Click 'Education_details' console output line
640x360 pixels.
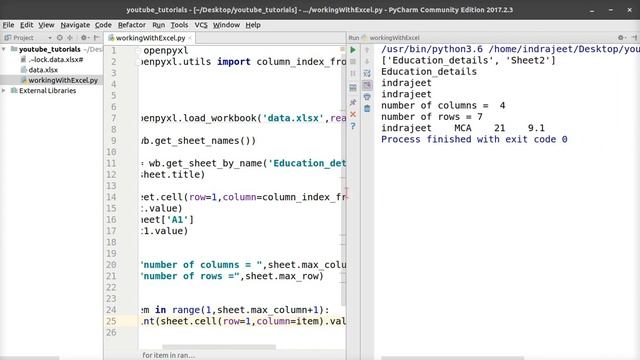tap(429, 72)
